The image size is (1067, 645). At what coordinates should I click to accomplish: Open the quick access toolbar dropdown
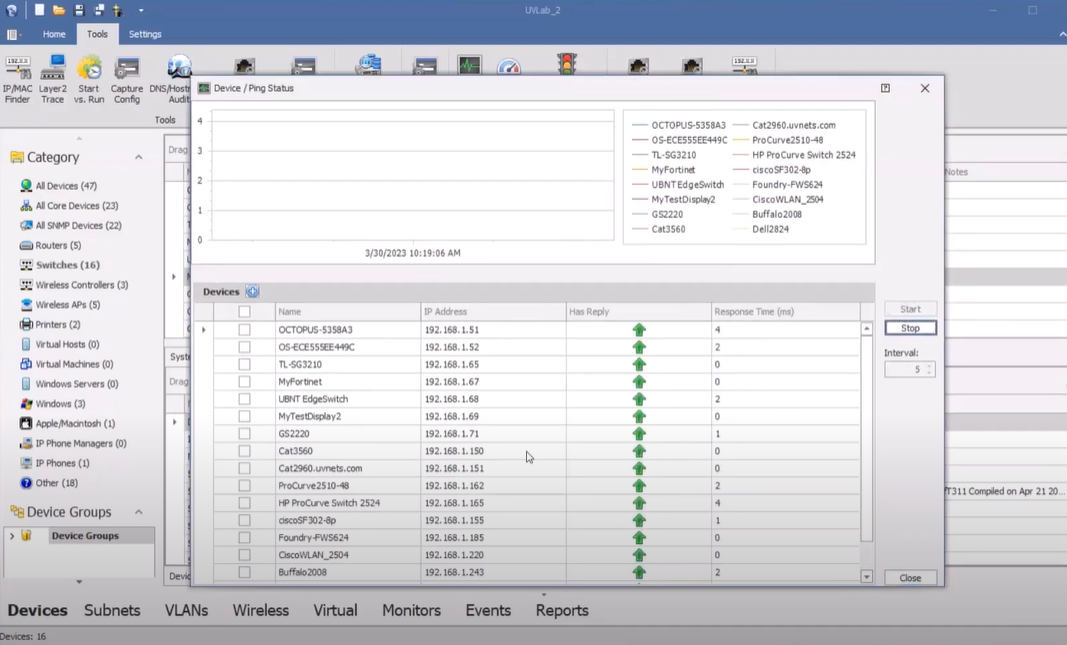[141, 10]
